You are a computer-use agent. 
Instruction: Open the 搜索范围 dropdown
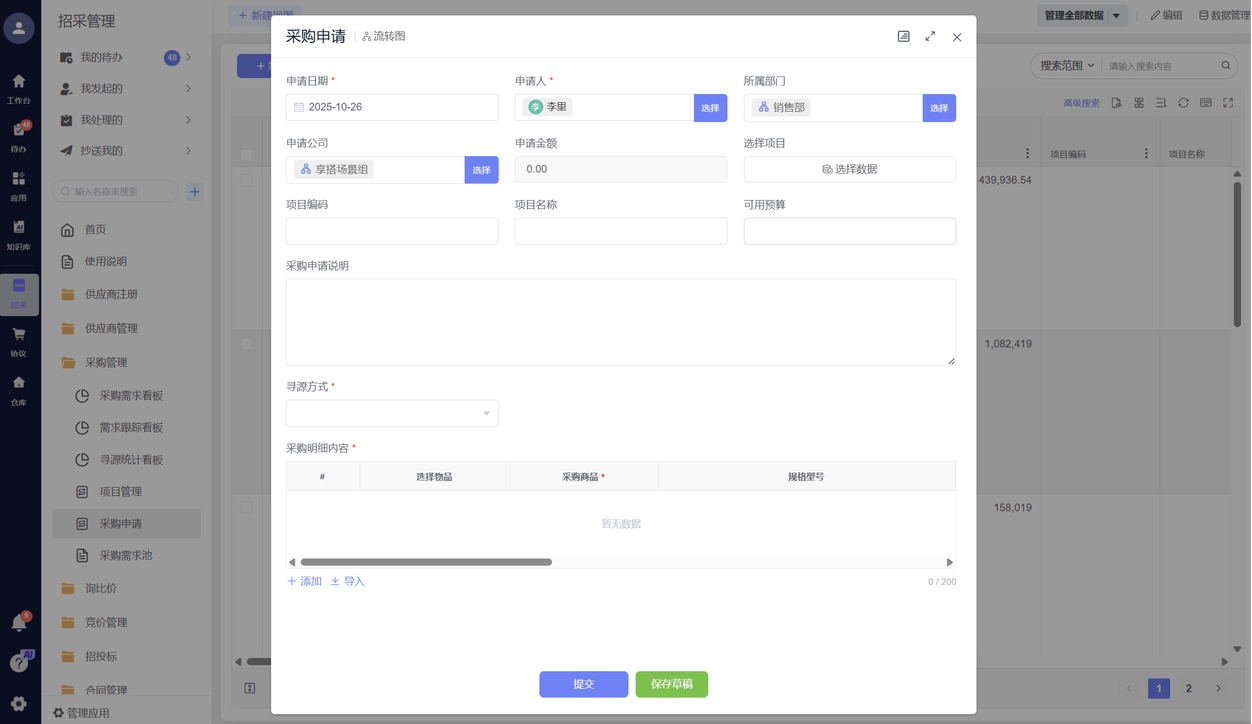coord(1067,66)
